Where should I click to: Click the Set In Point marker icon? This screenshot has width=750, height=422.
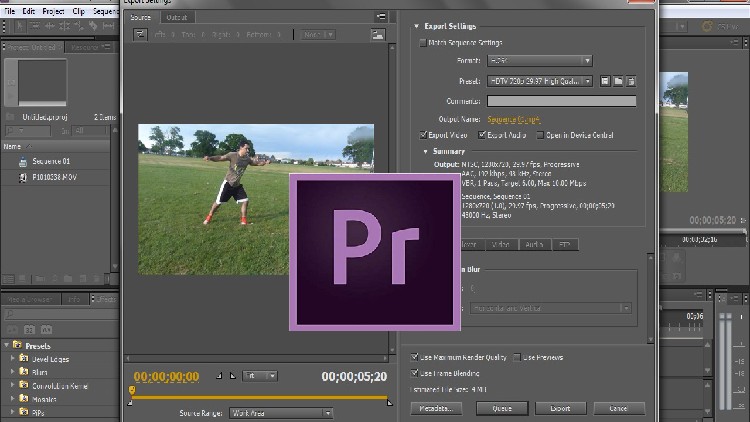[219, 376]
